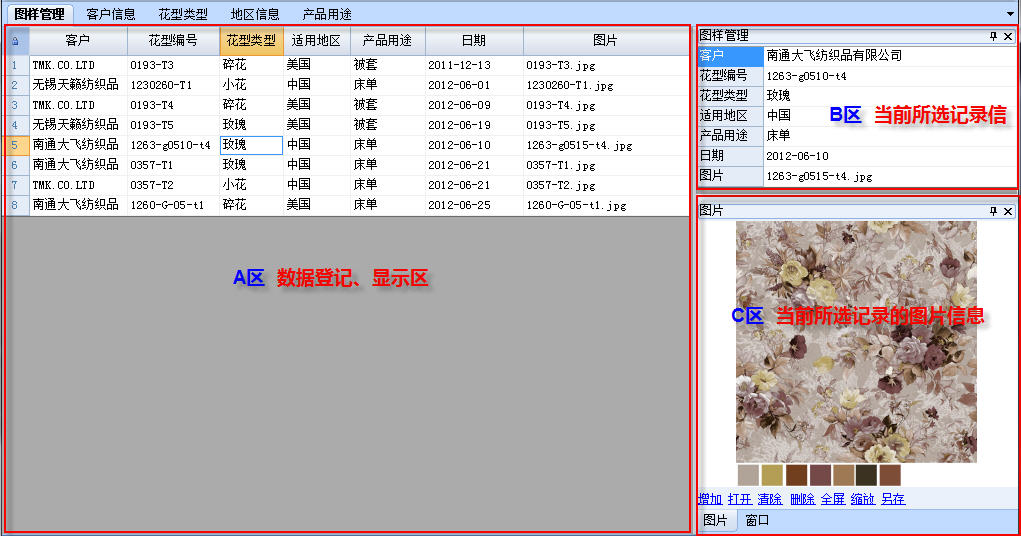Switch to the 图样管理 tab
Image resolution: width=1021 pixels, height=536 pixels.
(x=39, y=14)
